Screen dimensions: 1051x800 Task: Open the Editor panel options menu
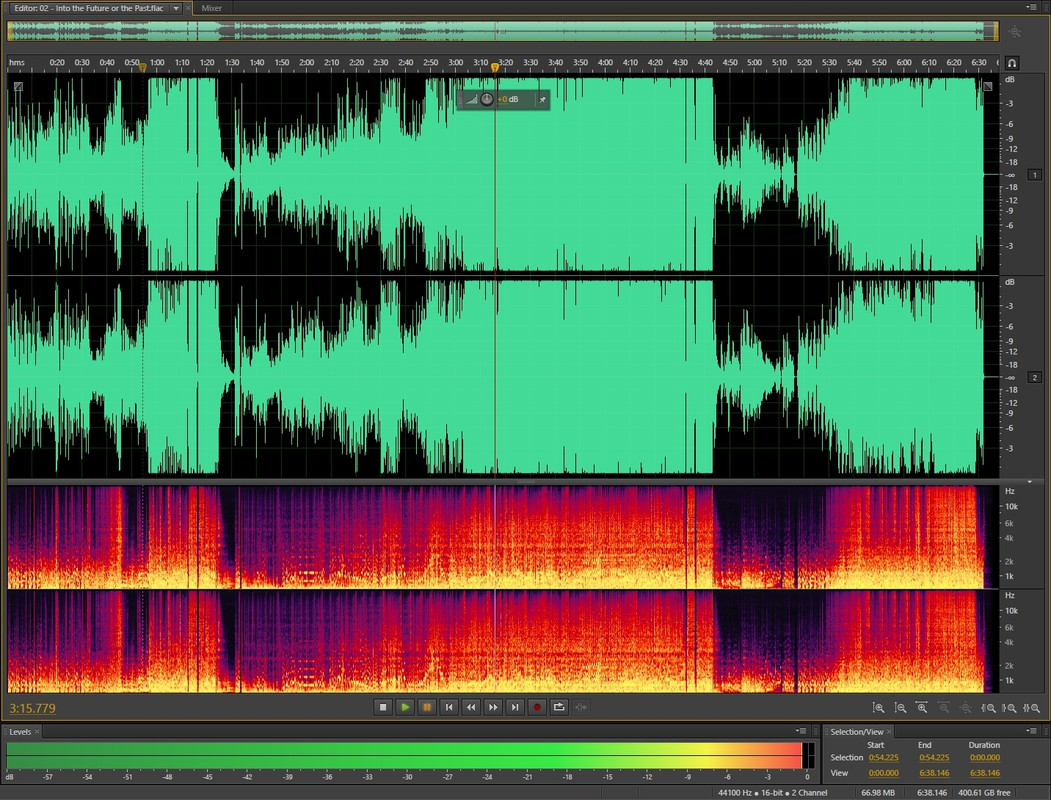(x=1031, y=7)
